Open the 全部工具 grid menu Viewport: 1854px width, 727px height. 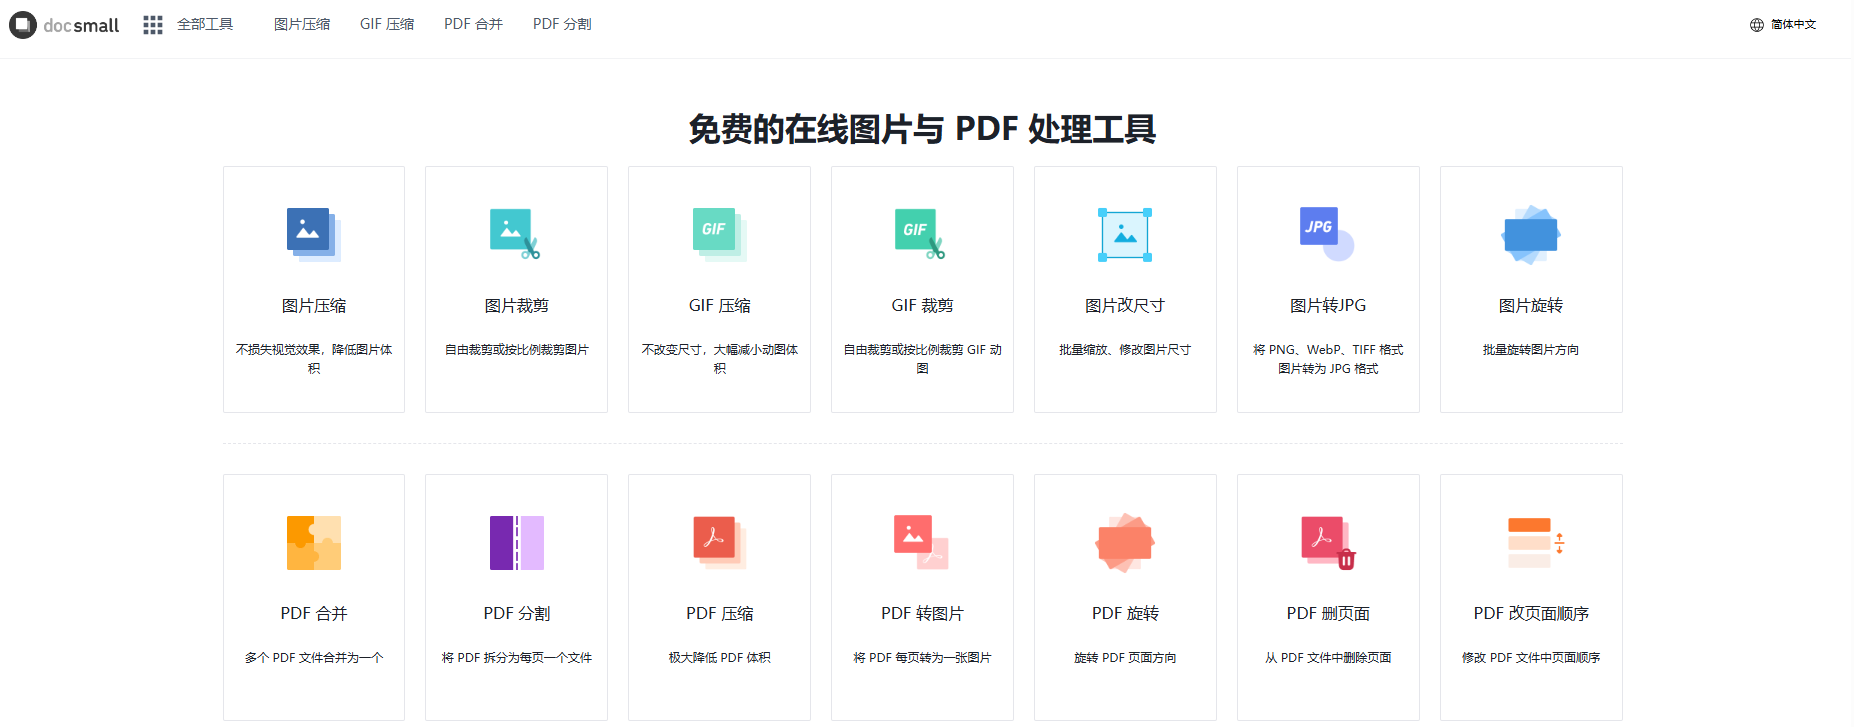point(189,25)
